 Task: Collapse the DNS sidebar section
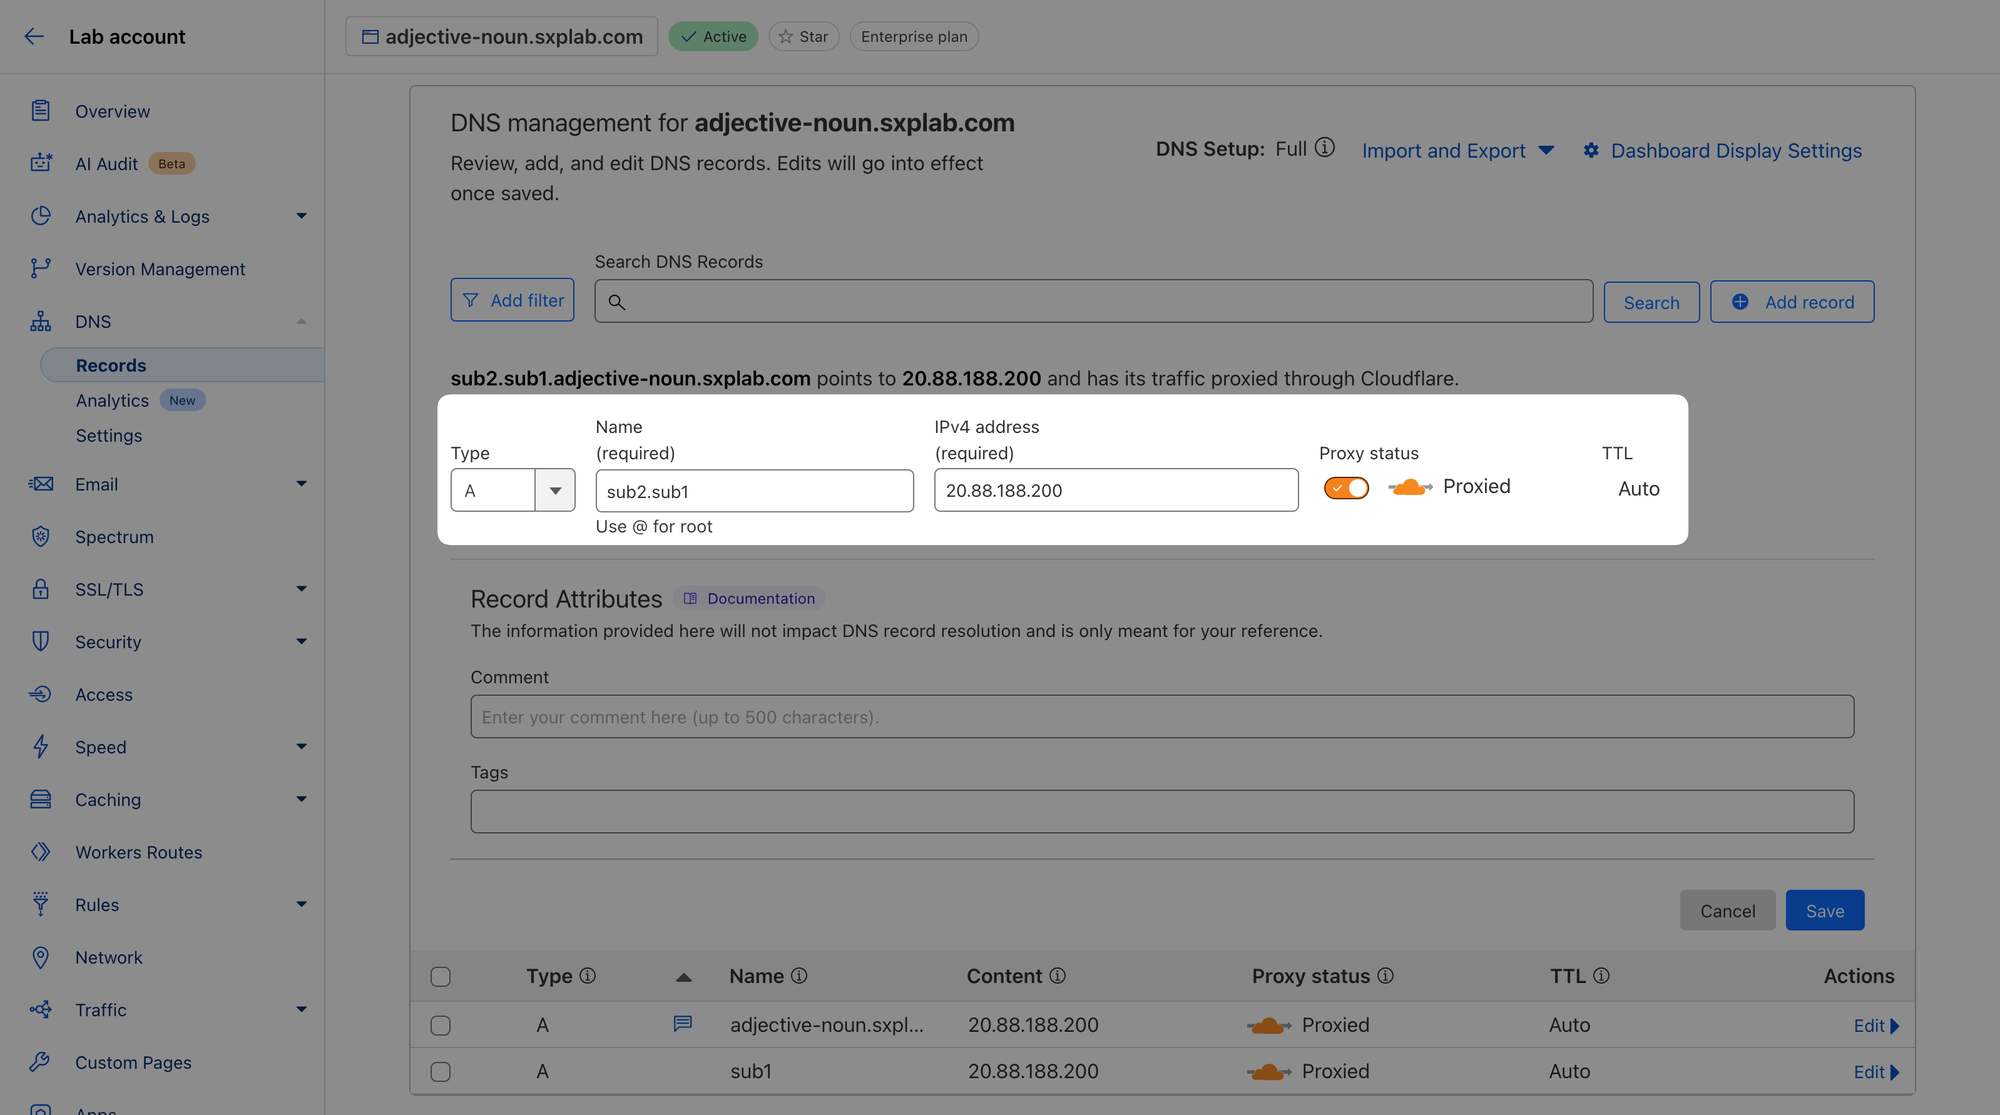point(301,321)
